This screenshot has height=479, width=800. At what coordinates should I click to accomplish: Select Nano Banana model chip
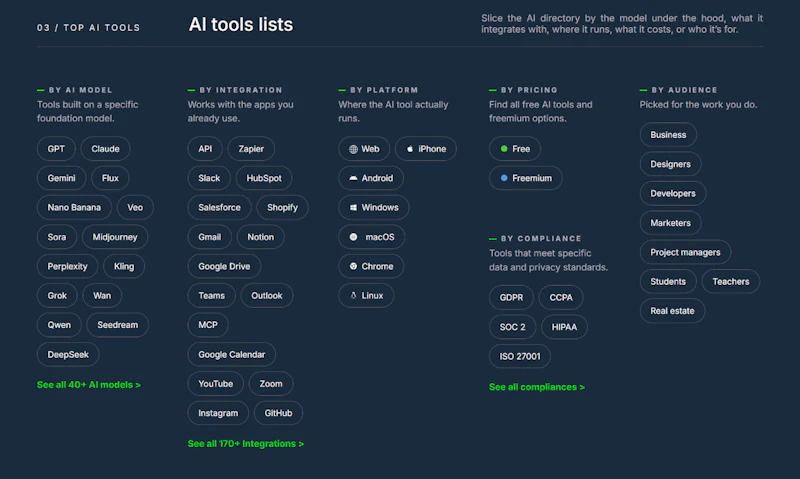click(74, 208)
